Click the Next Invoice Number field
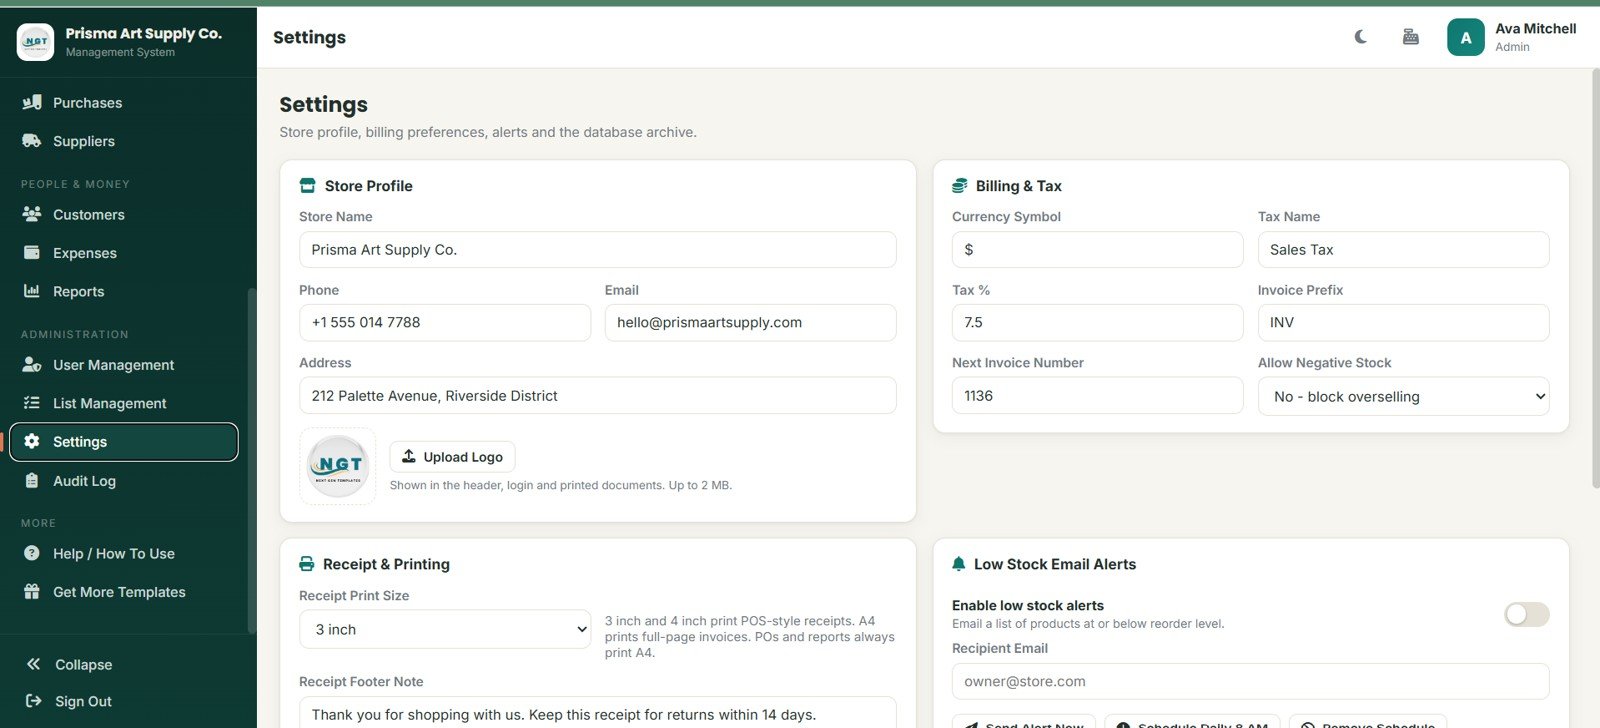Viewport: 1600px width, 728px height. coord(1098,395)
